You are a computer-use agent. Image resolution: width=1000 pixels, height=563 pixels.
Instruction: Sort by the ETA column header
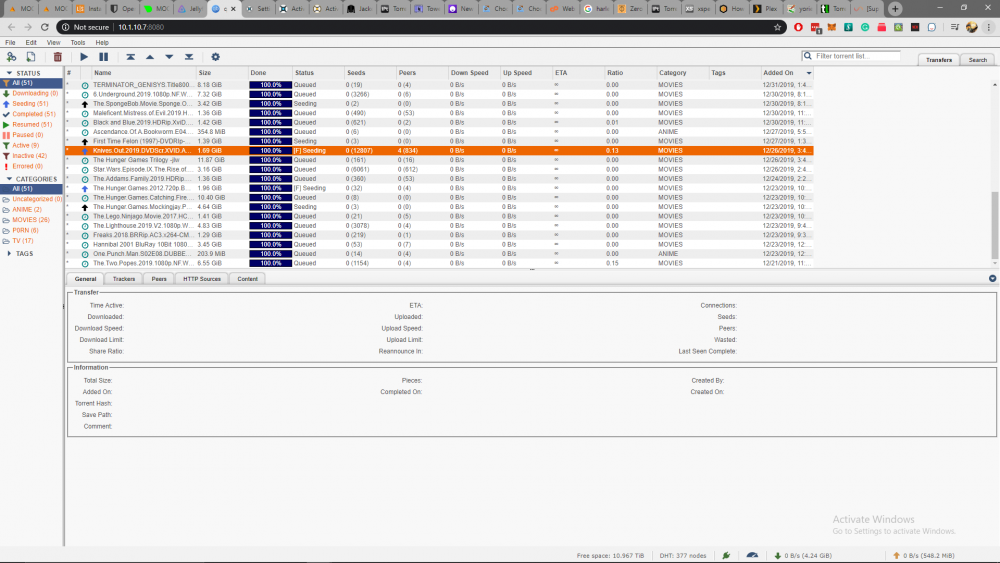[x=578, y=73]
